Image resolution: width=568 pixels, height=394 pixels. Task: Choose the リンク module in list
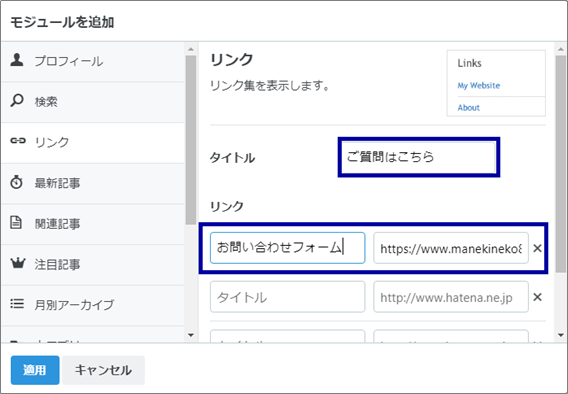93,143
